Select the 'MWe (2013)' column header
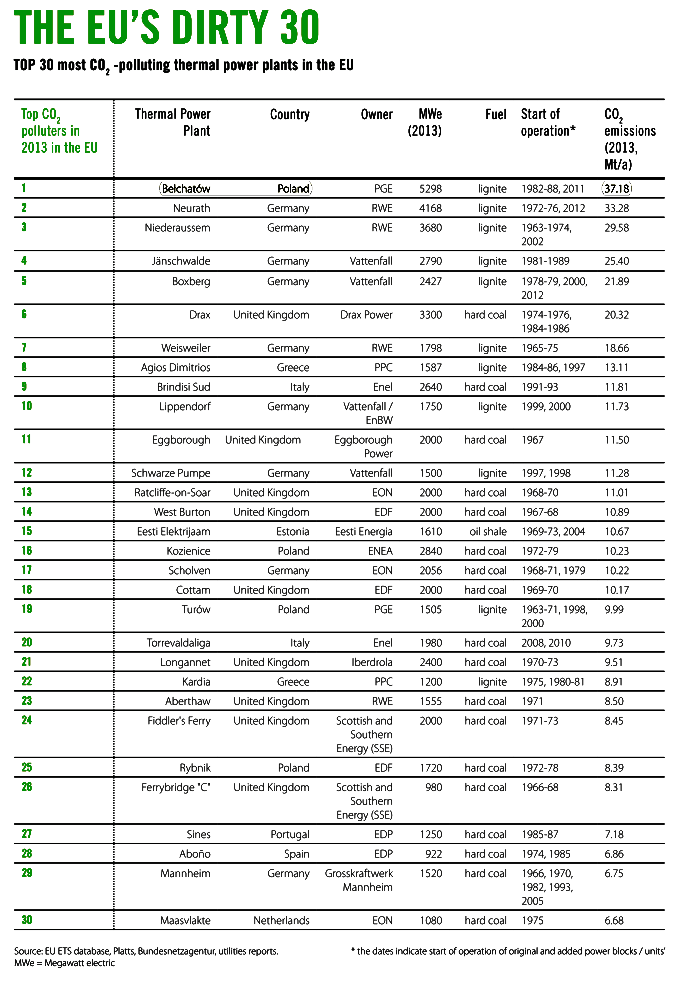The image size is (681, 981). [425, 123]
